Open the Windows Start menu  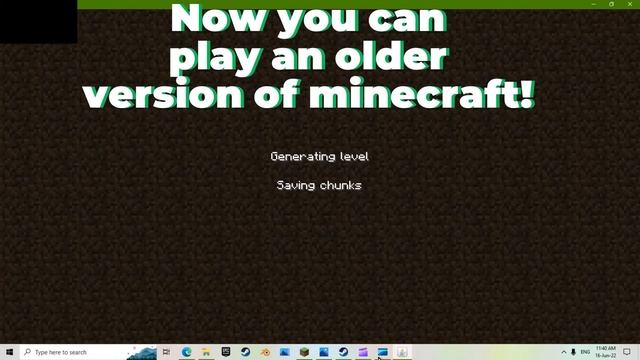[x=10, y=352]
